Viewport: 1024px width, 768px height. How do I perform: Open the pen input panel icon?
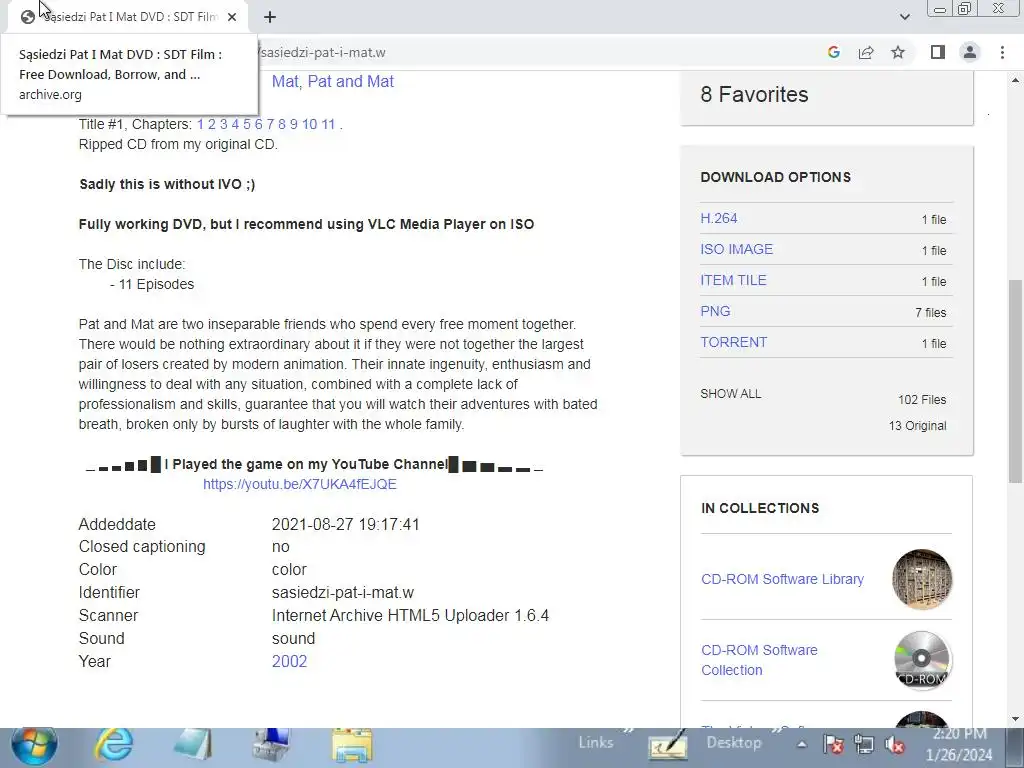pyautogui.click(x=667, y=744)
